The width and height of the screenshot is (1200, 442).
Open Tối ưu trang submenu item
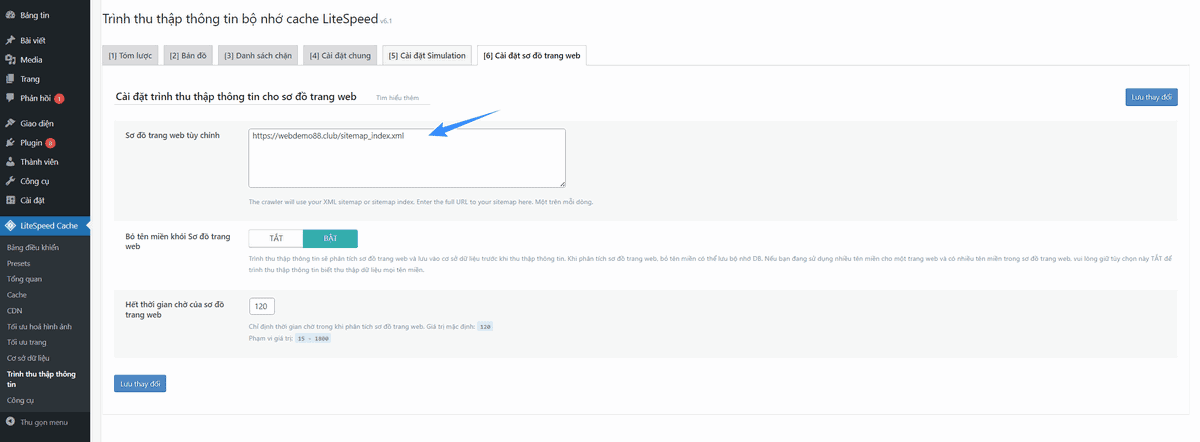(27, 342)
